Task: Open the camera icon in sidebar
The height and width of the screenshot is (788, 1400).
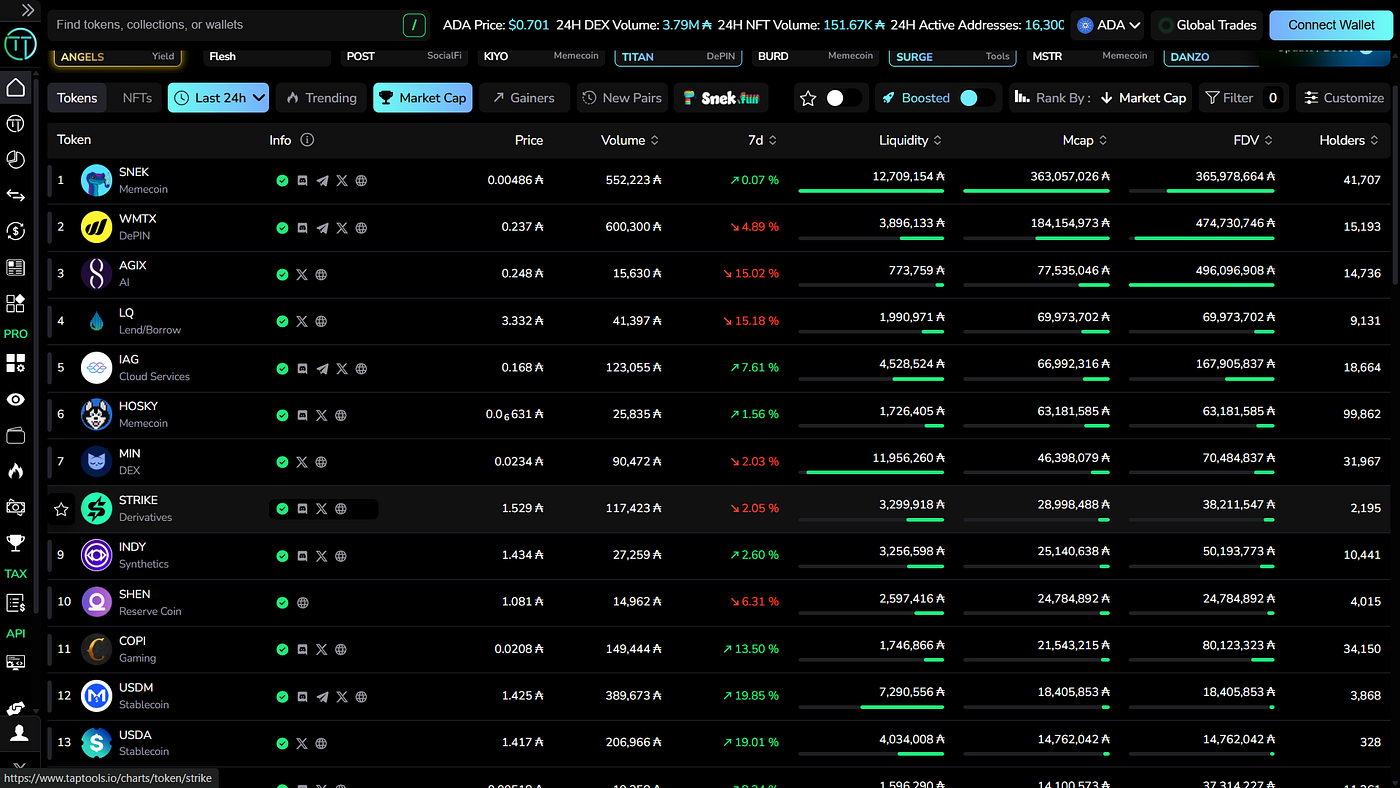Action: pyautogui.click(x=16, y=507)
